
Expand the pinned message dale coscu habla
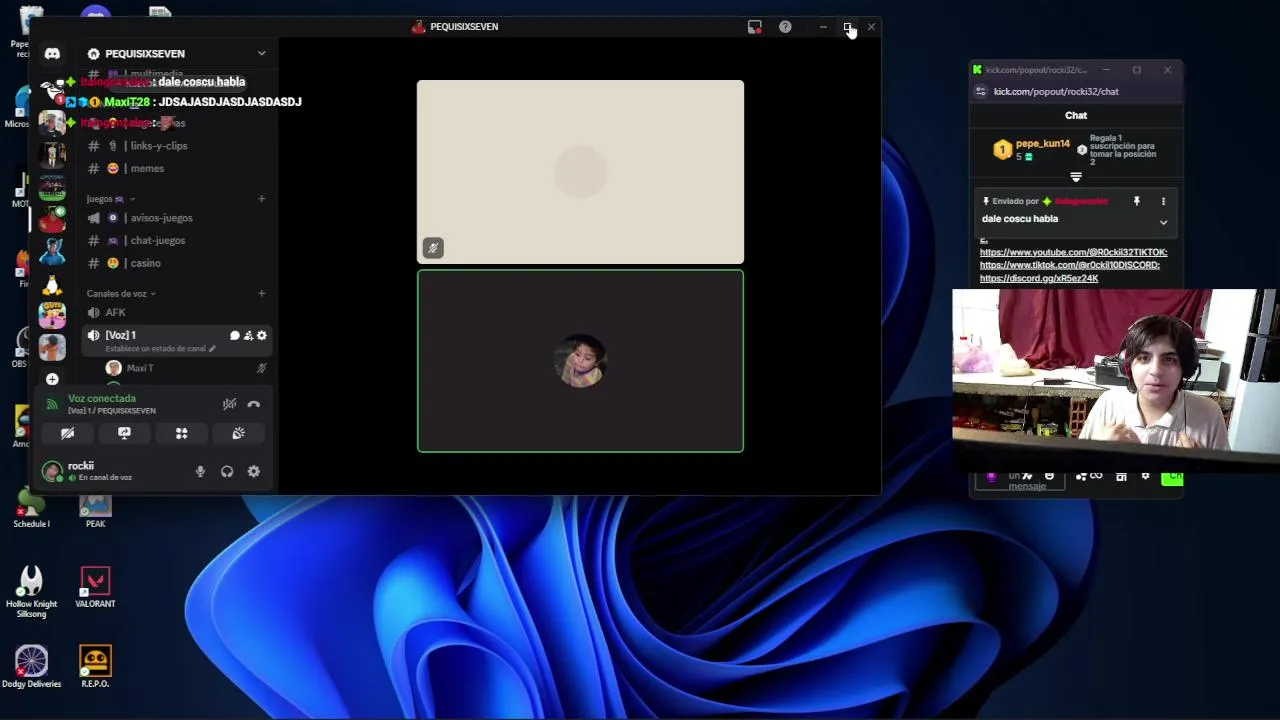point(1163,222)
